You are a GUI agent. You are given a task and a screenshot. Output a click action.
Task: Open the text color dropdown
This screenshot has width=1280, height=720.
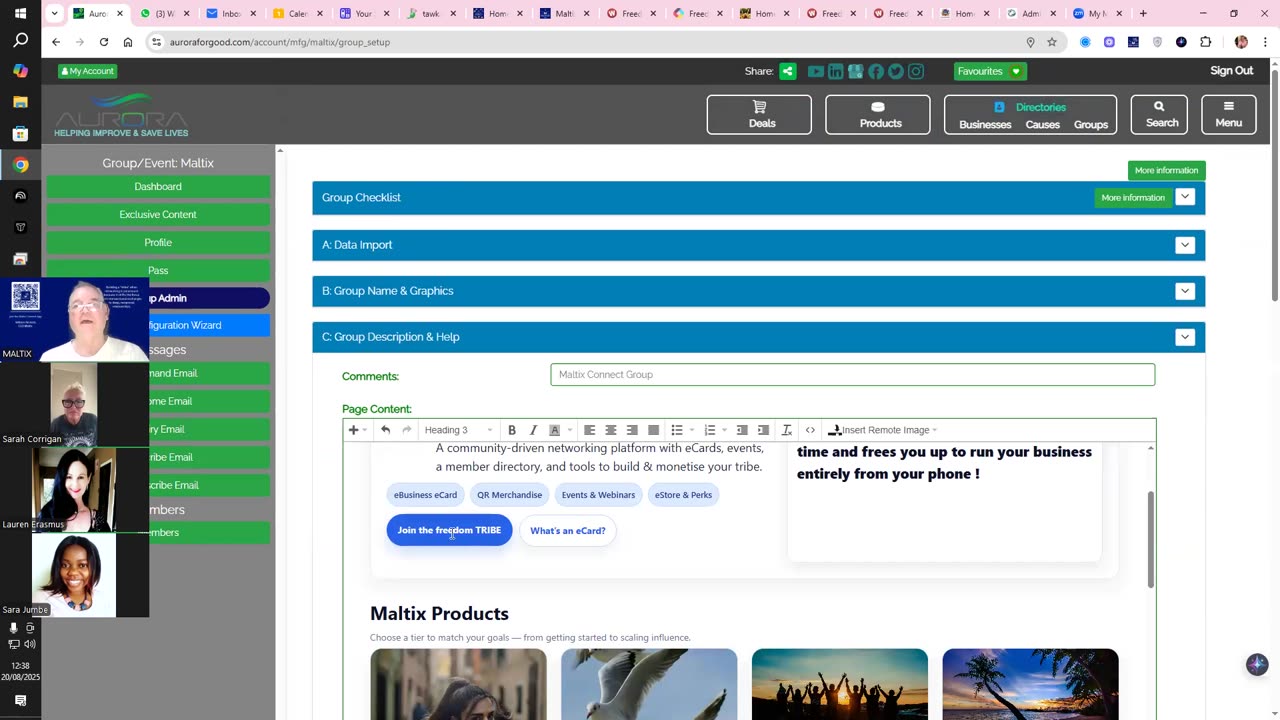point(570,430)
